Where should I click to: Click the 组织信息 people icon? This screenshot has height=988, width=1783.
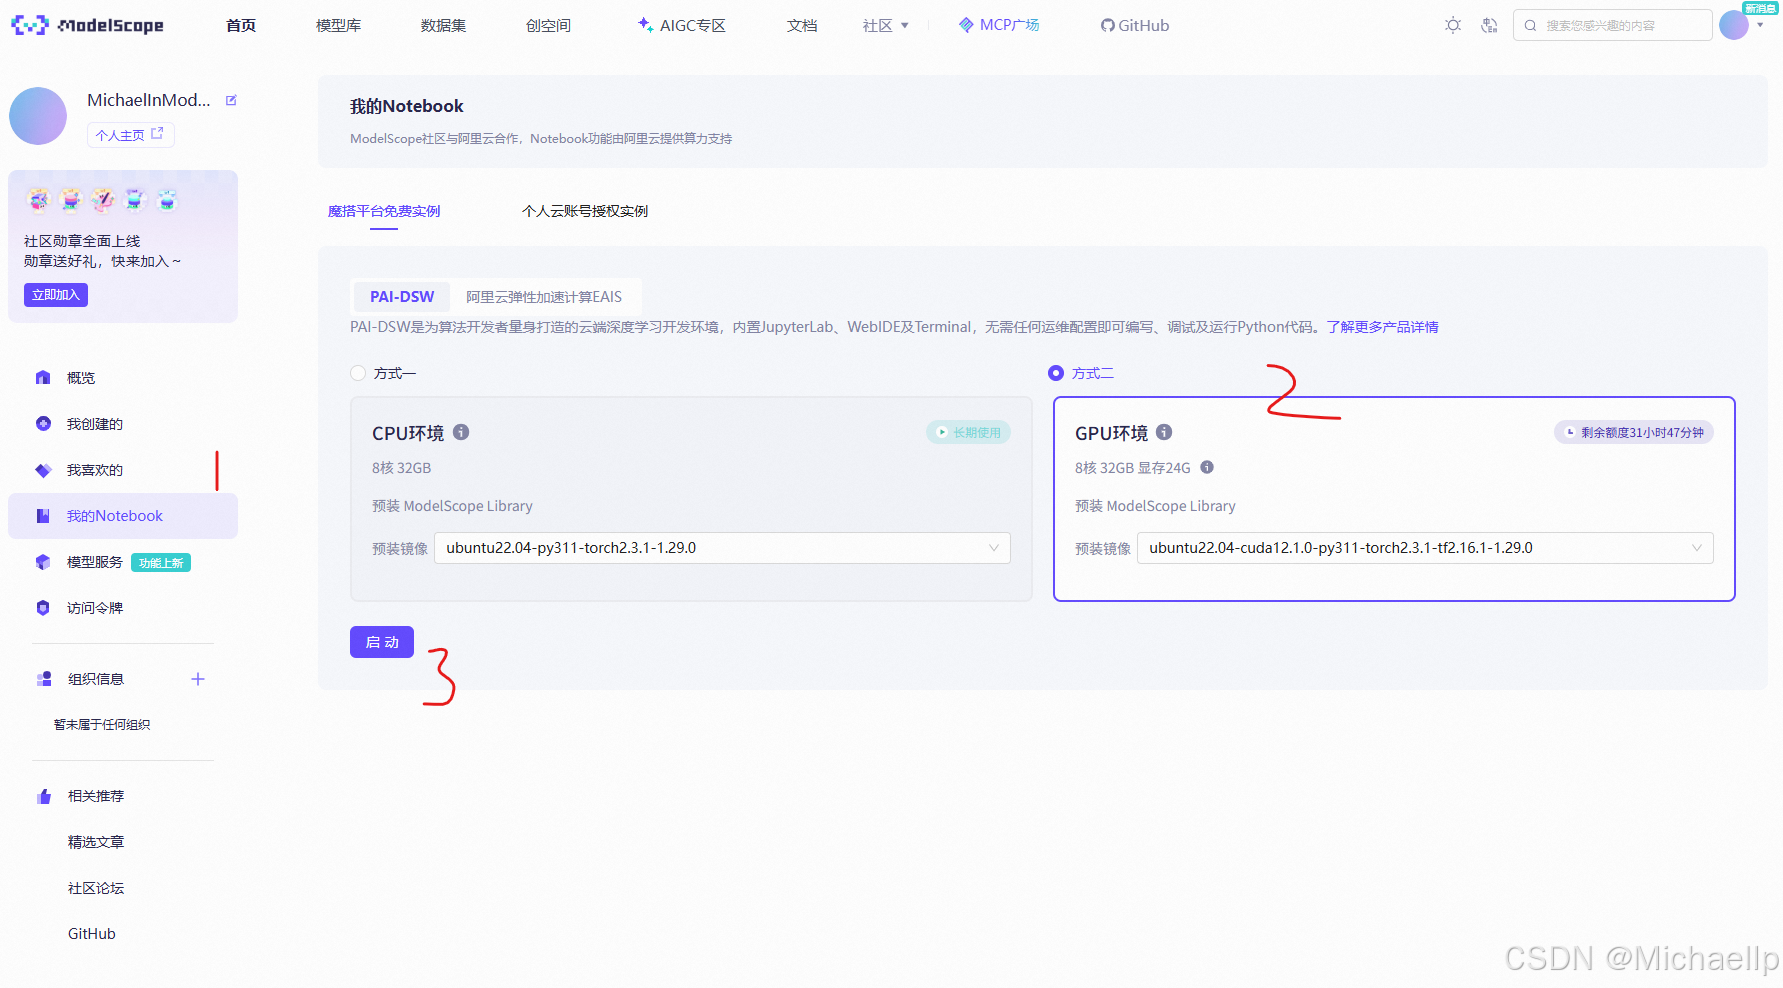click(x=44, y=679)
